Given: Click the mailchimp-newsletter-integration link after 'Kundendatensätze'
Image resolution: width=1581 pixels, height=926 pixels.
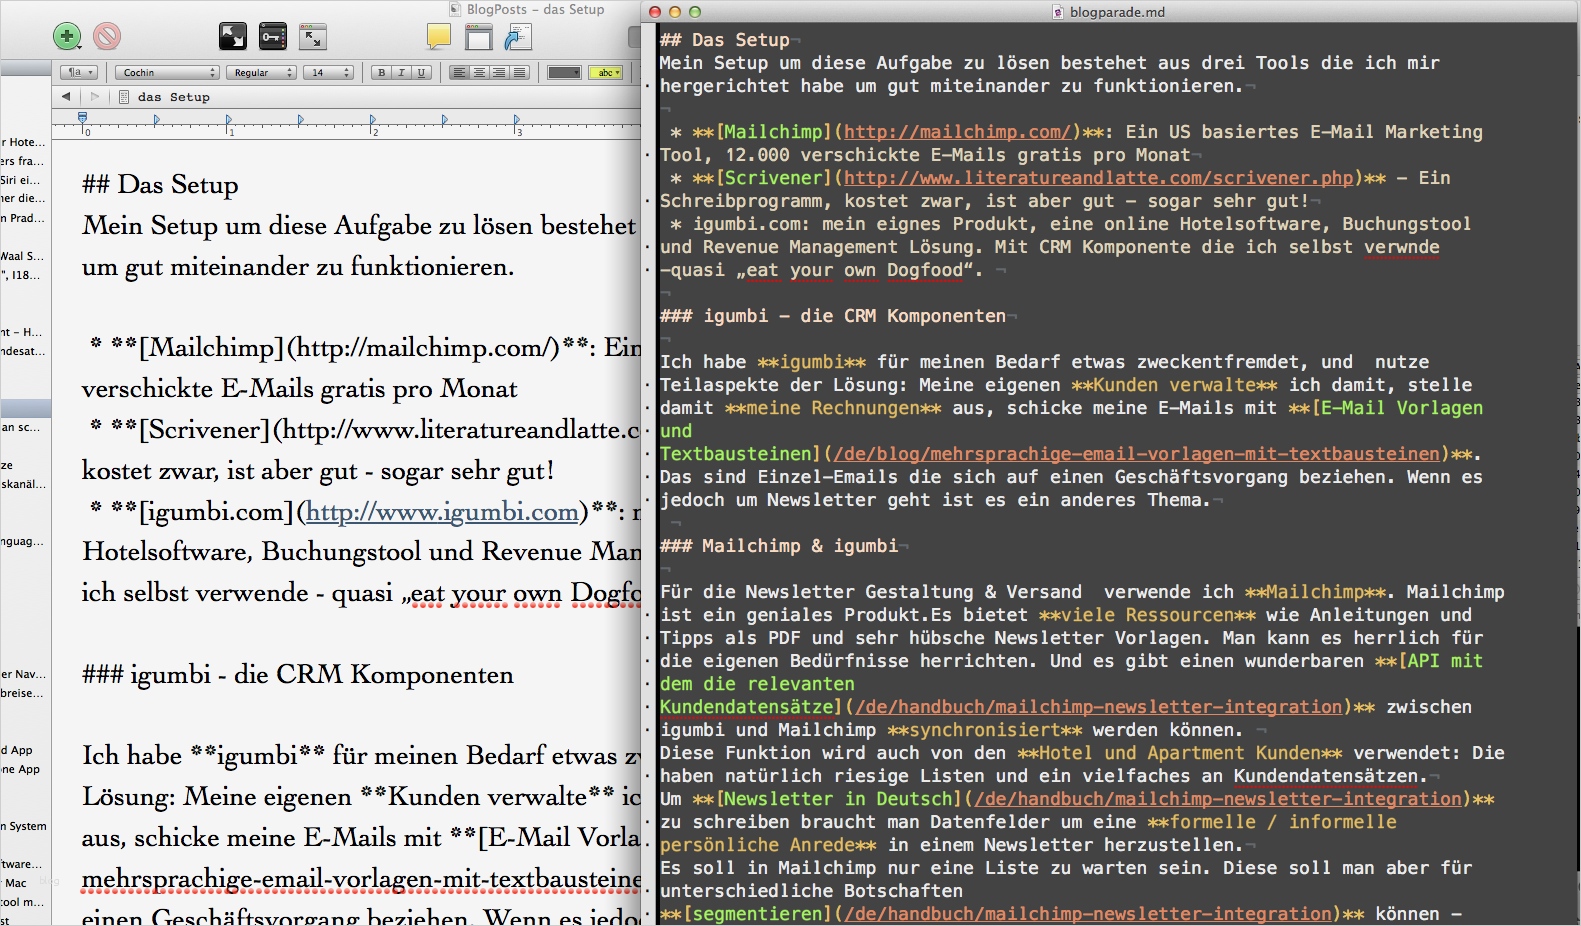Looking at the screenshot, I should click(1098, 707).
